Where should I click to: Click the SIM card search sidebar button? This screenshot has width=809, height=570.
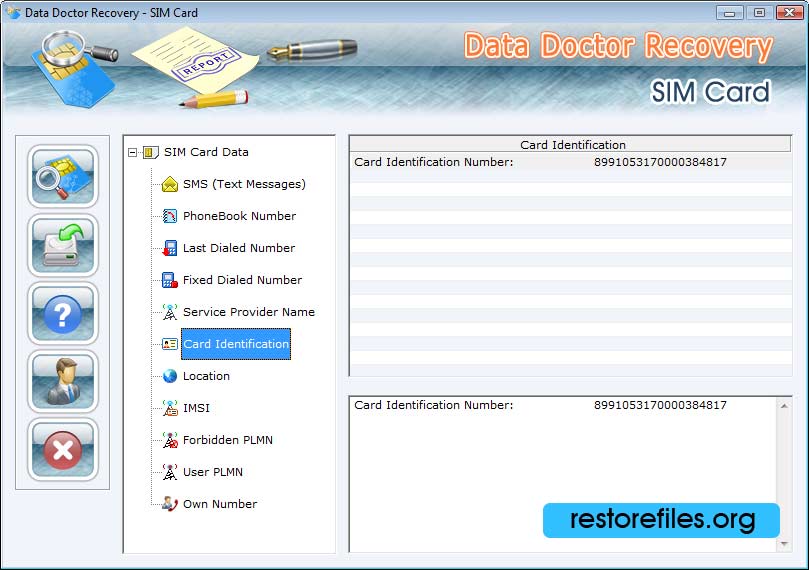(x=62, y=176)
